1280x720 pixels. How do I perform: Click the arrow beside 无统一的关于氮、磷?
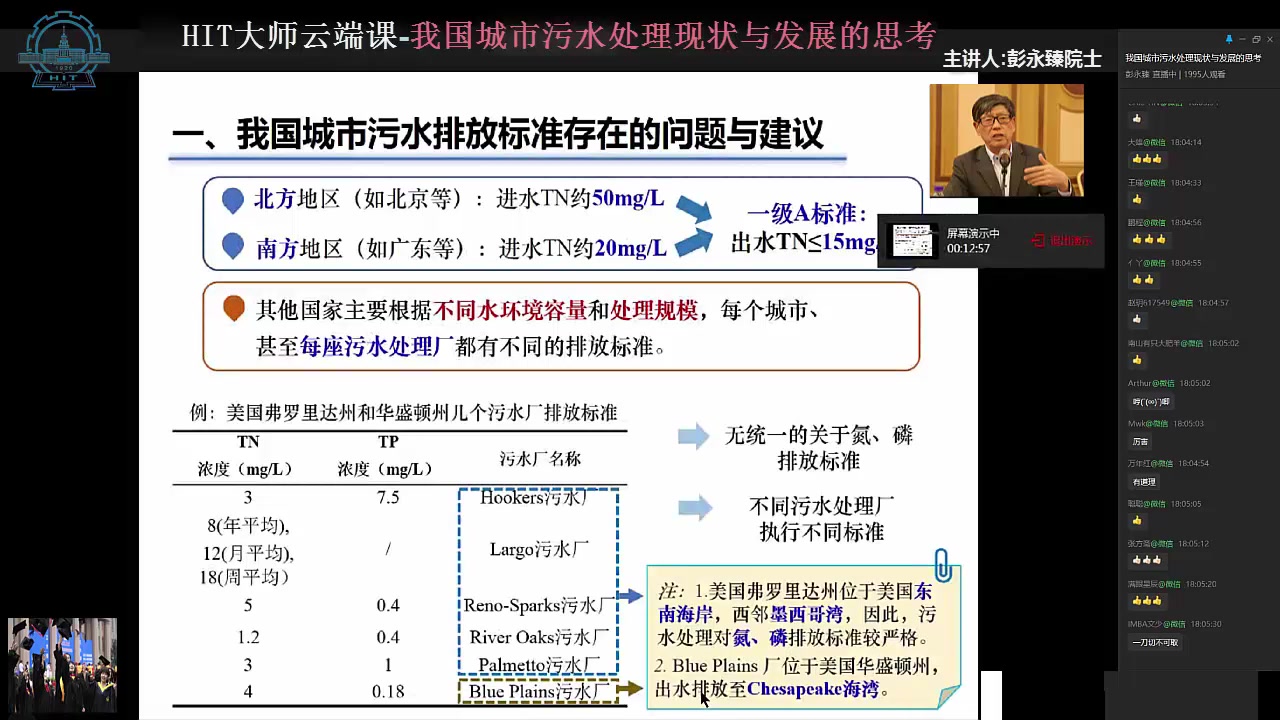(x=693, y=436)
